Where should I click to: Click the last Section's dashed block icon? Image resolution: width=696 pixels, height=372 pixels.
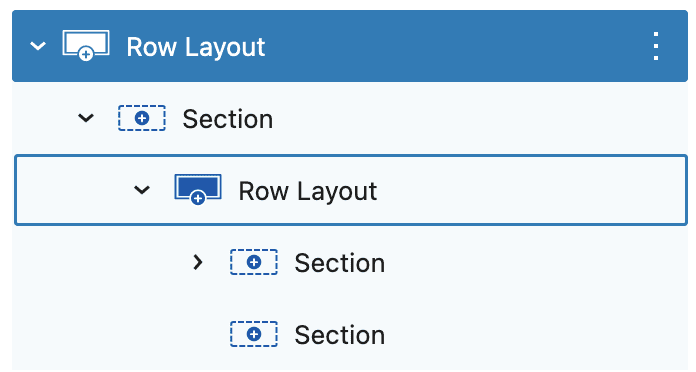pyautogui.click(x=254, y=334)
